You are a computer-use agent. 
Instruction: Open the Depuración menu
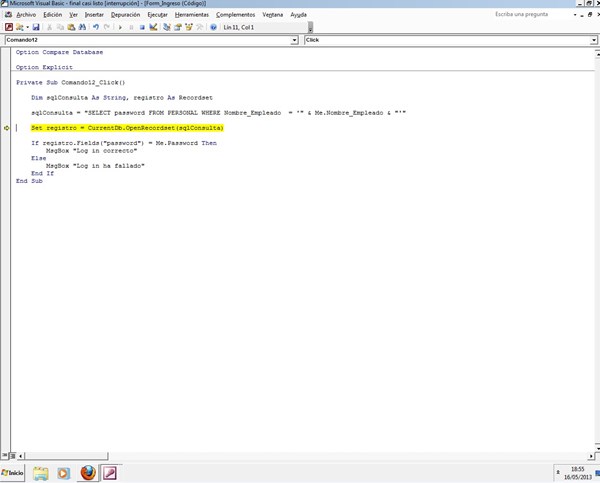tap(126, 15)
